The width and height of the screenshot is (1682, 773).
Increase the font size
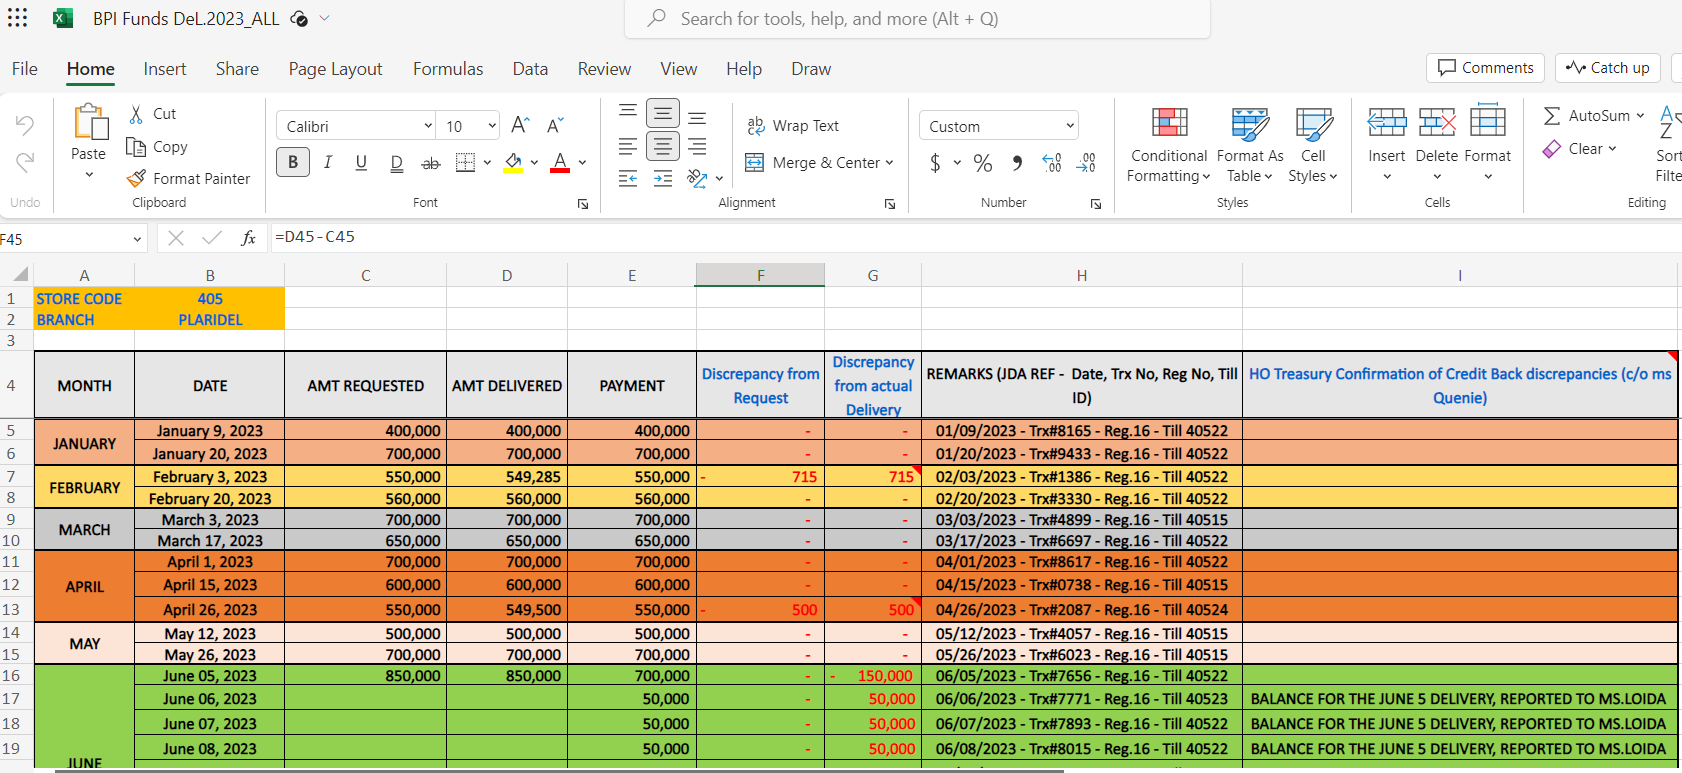tap(520, 126)
